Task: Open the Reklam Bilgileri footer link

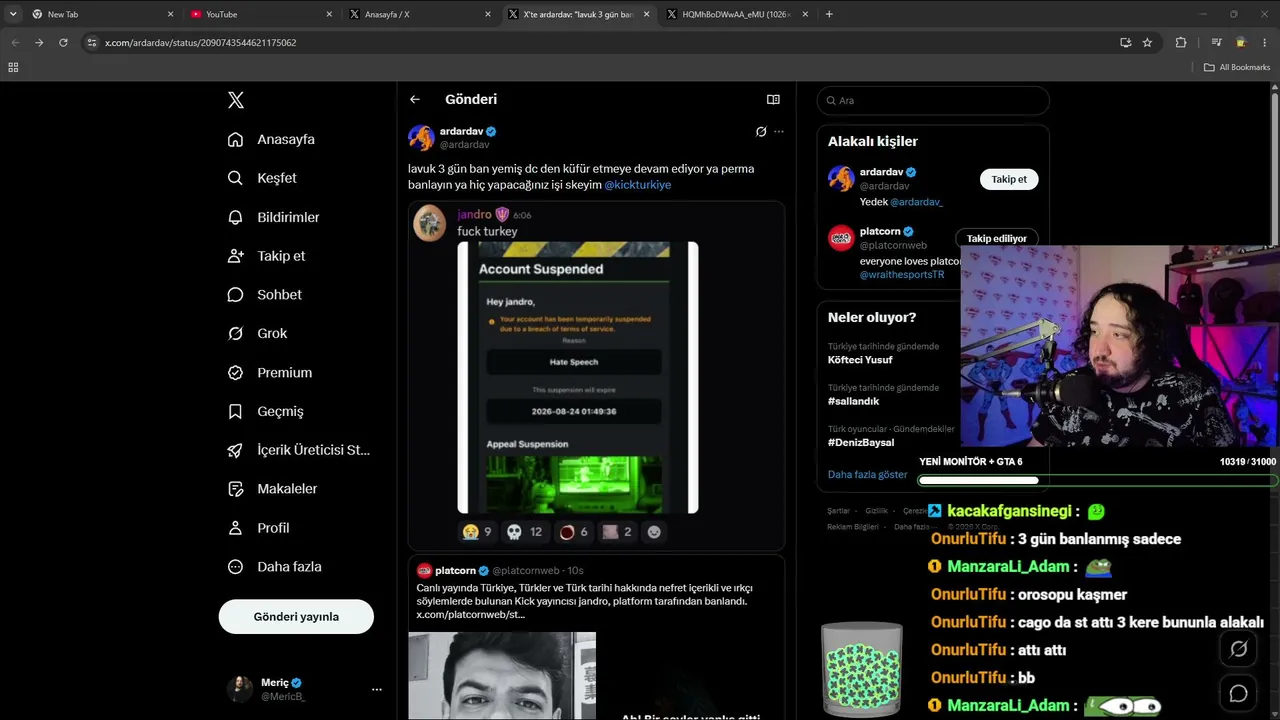Action: [x=853, y=527]
